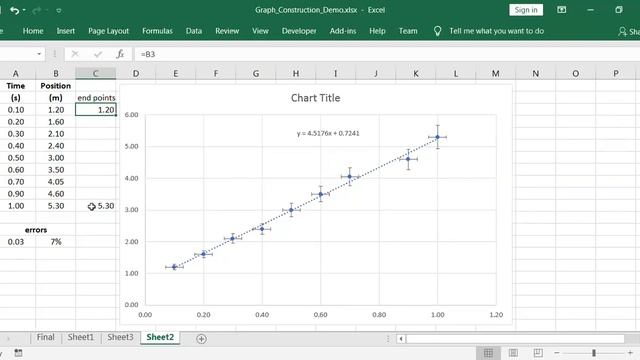
Task: Click Tell me what you want to do
Action: click(x=496, y=31)
